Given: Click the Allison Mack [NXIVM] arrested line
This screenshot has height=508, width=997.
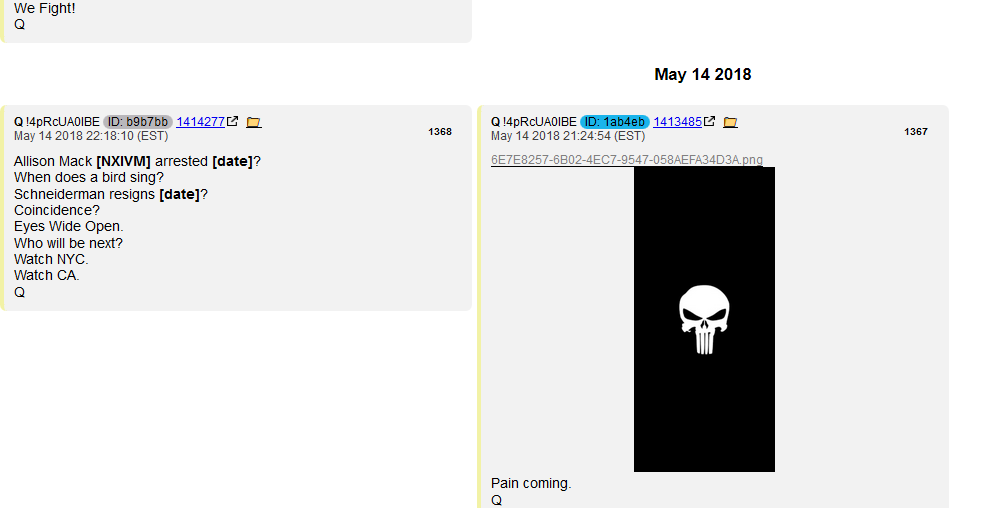Looking at the screenshot, I should pos(137,161).
